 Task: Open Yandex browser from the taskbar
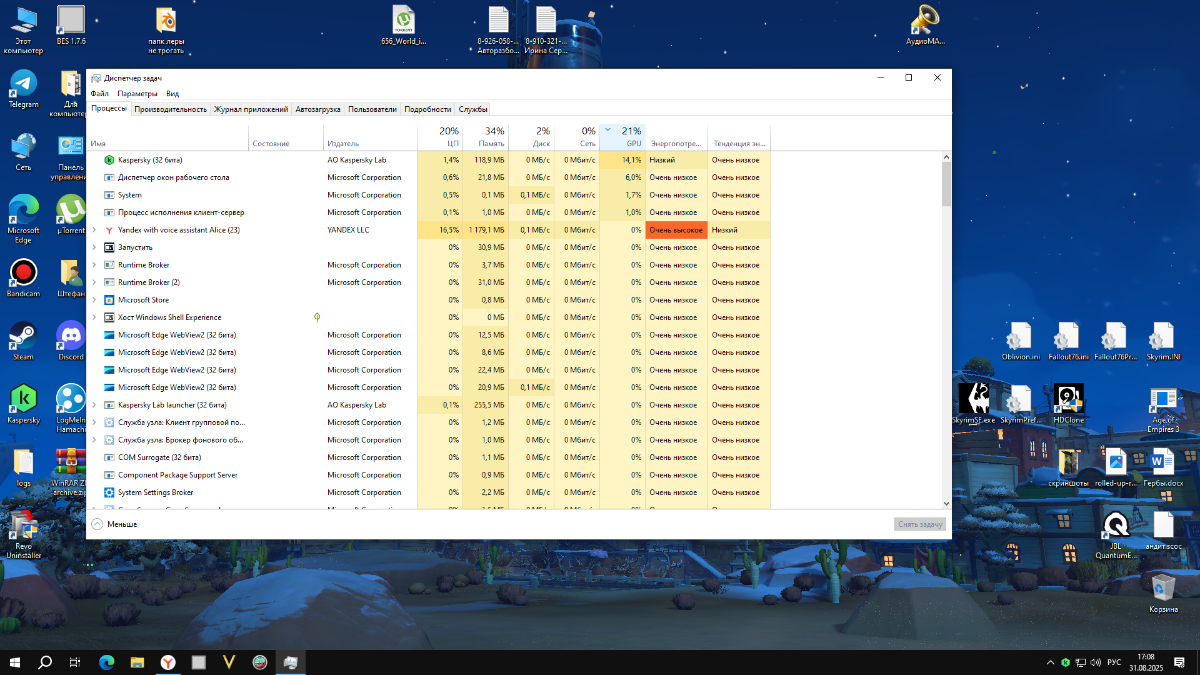(x=168, y=662)
